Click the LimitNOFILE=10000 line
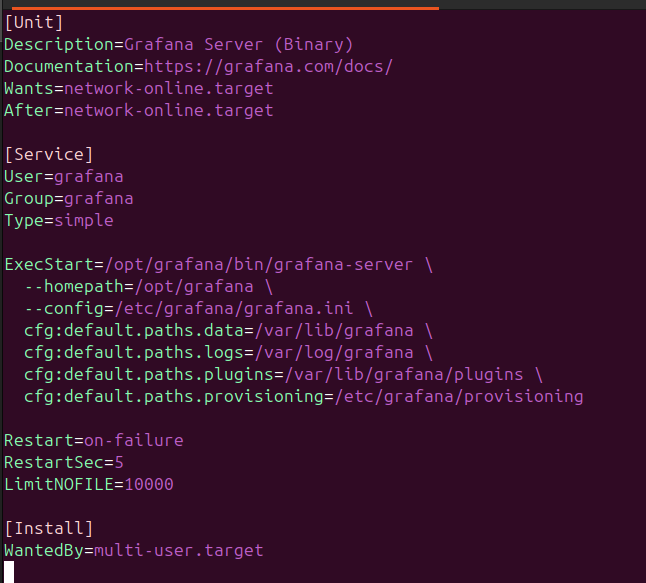This screenshot has width=646, height=583. pos(89,485)
